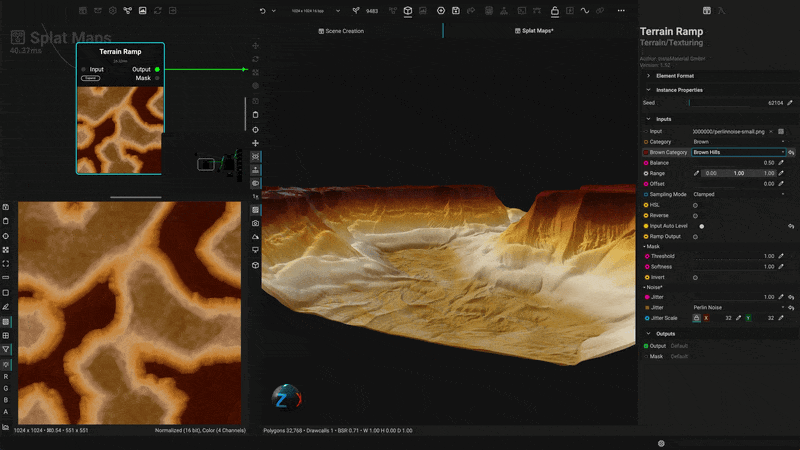The image size is (800, 450).
Task: Open the undo history dropdown arrow
Action: (x=273, y=11)
